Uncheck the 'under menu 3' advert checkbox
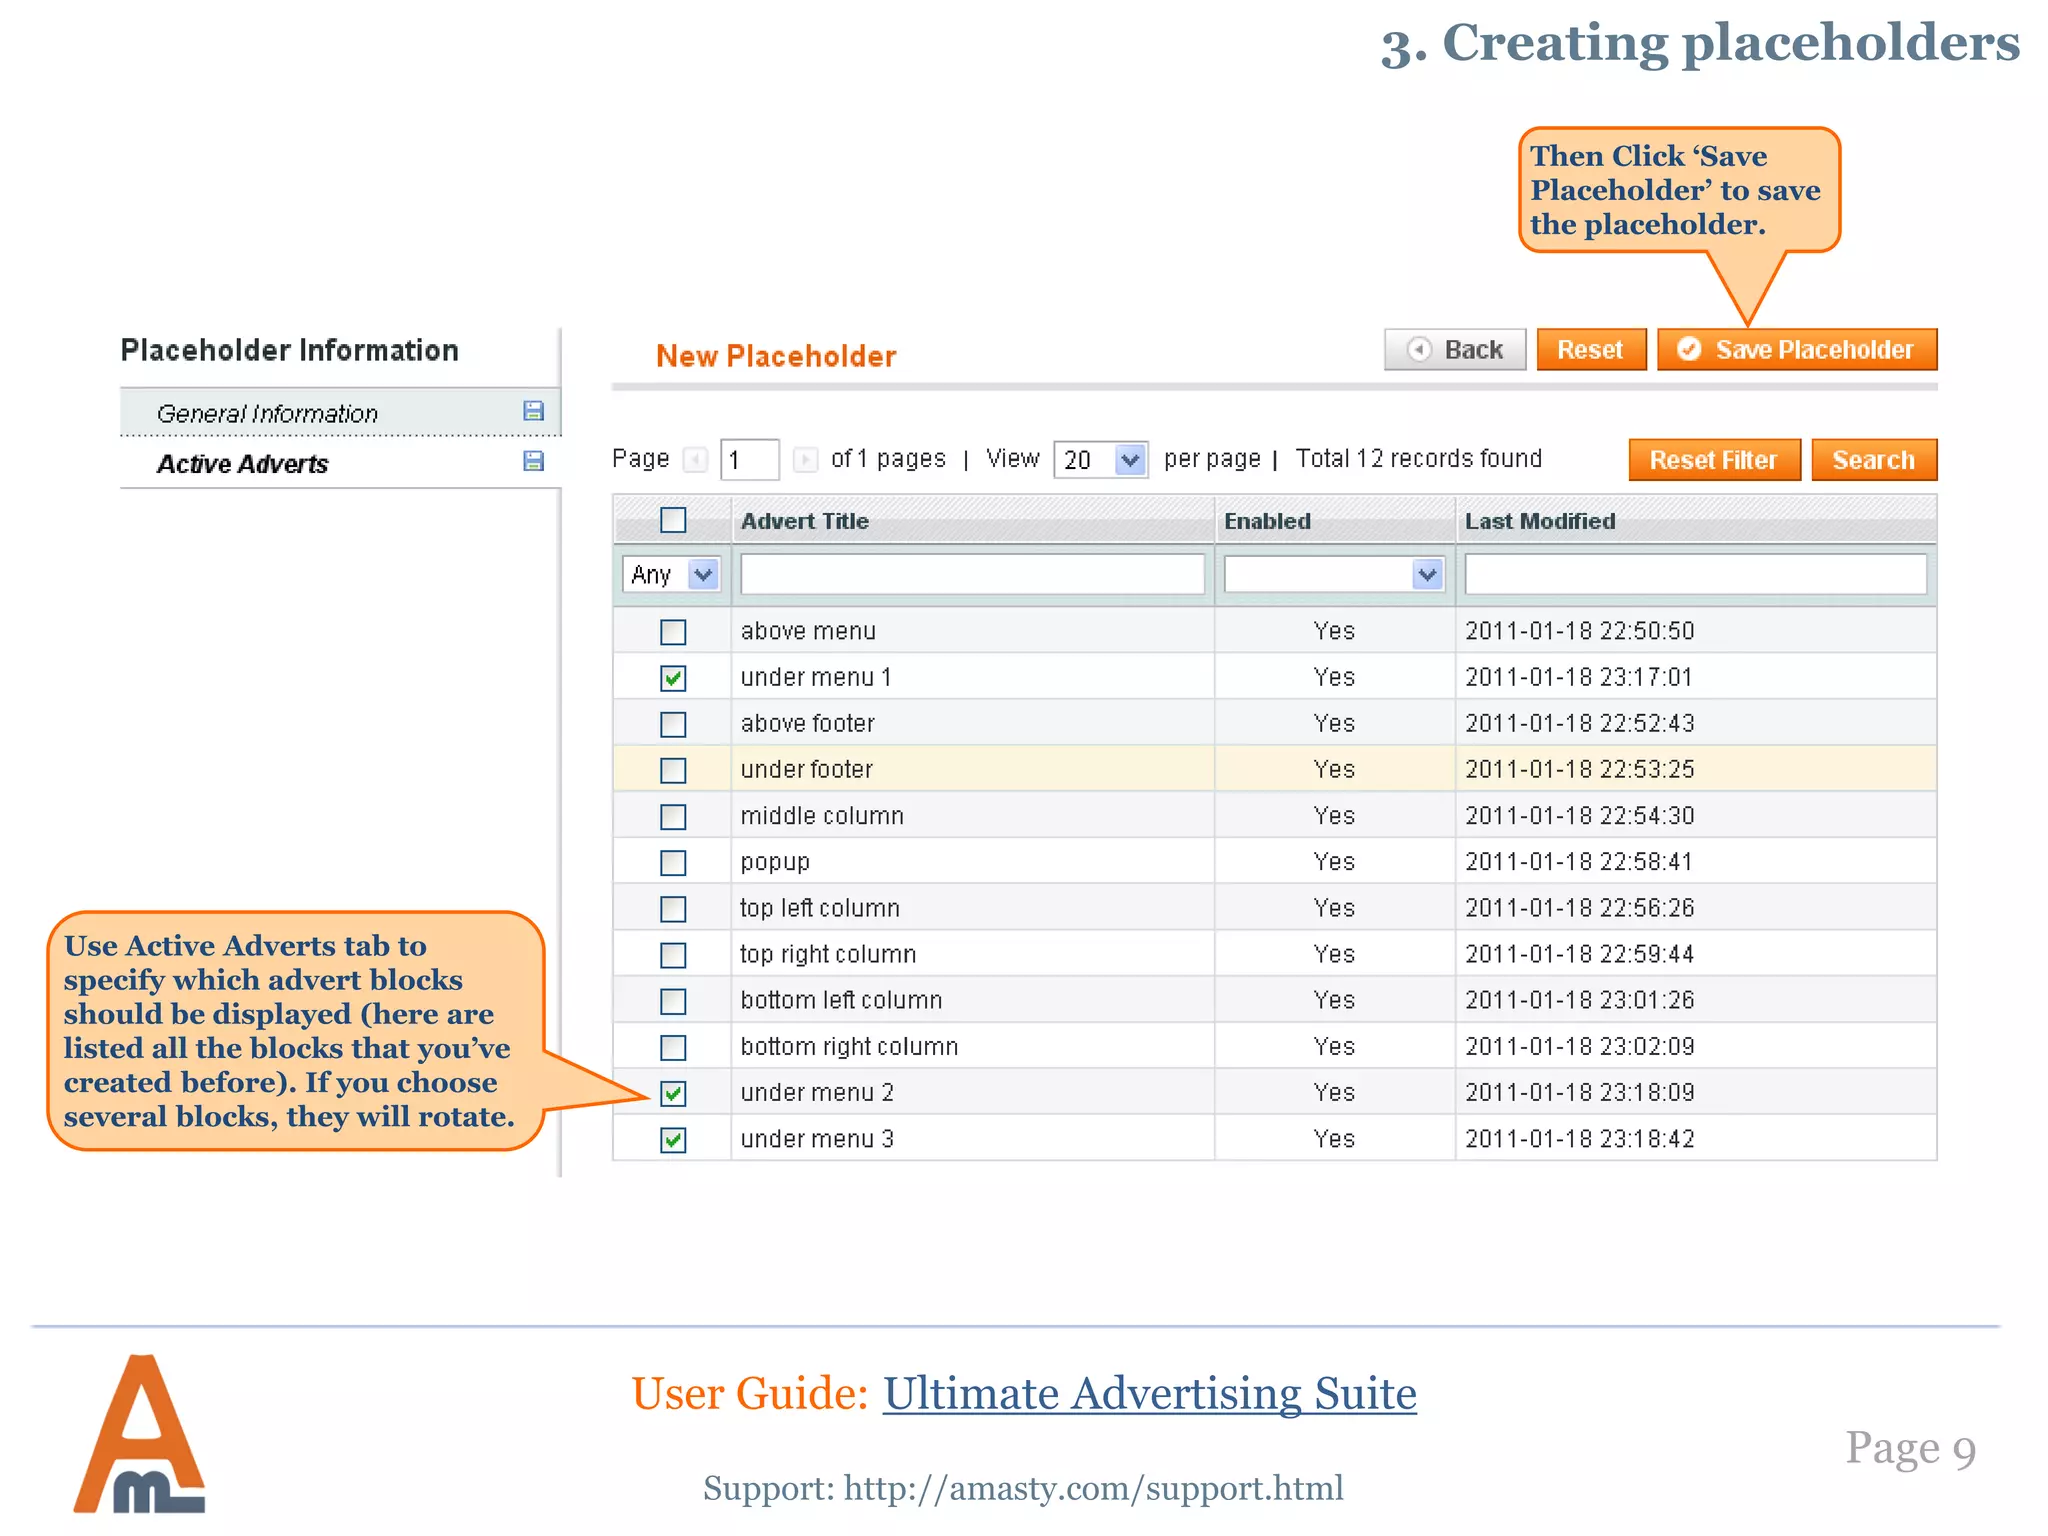This screenshot has height=1536, width=2048. point(673,1140)
